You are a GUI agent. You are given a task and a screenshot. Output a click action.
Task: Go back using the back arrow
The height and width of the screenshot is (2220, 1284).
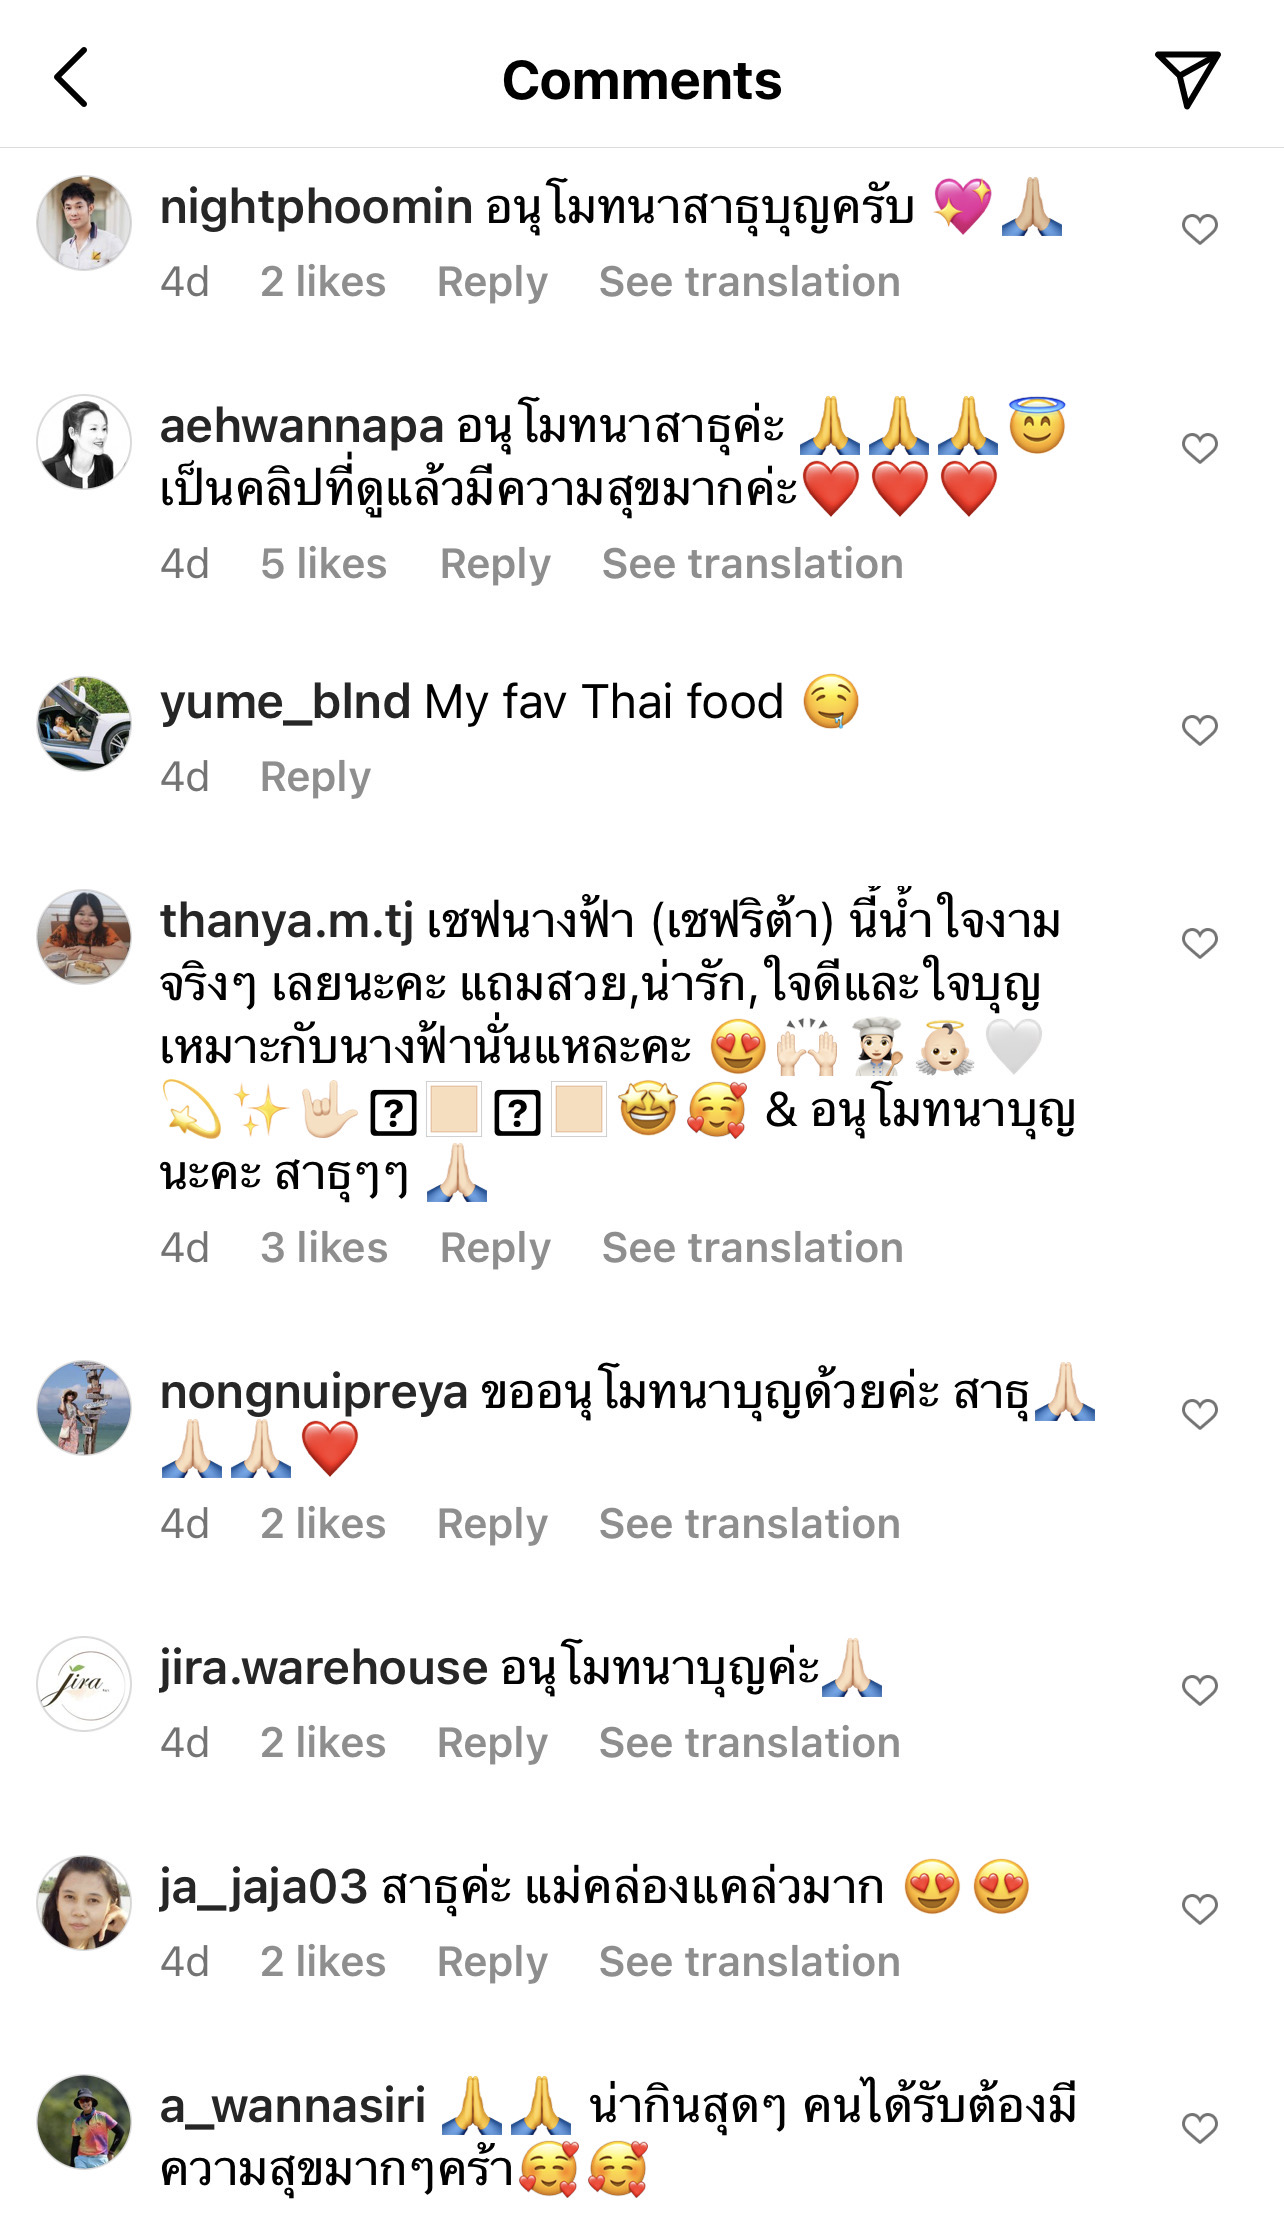click(71, 78)
